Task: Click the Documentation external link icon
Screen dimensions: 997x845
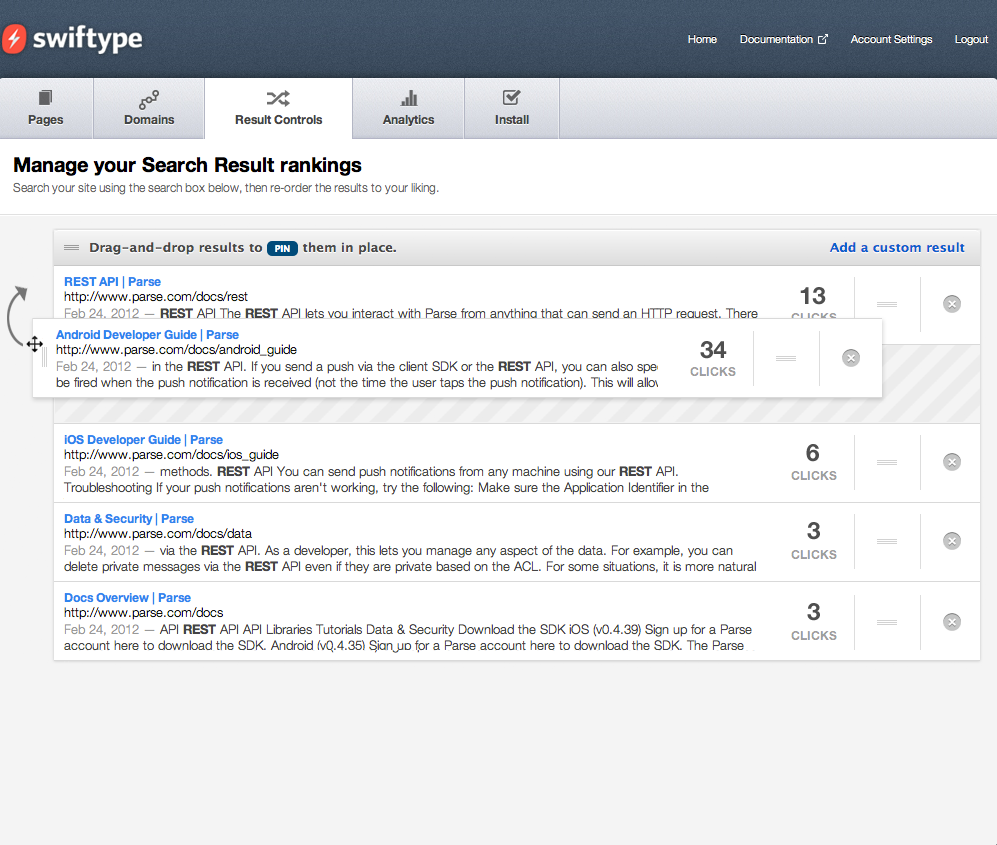Action: click(x=823, y=39)
